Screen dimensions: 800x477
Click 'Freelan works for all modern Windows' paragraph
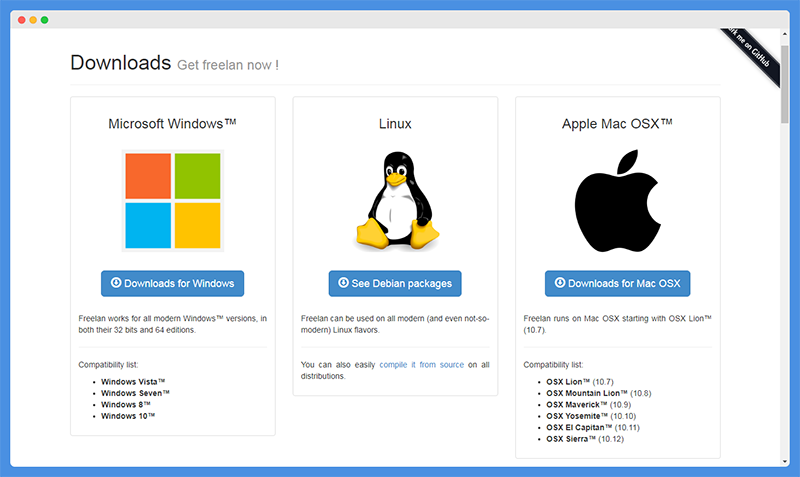[x=172, y=324]
